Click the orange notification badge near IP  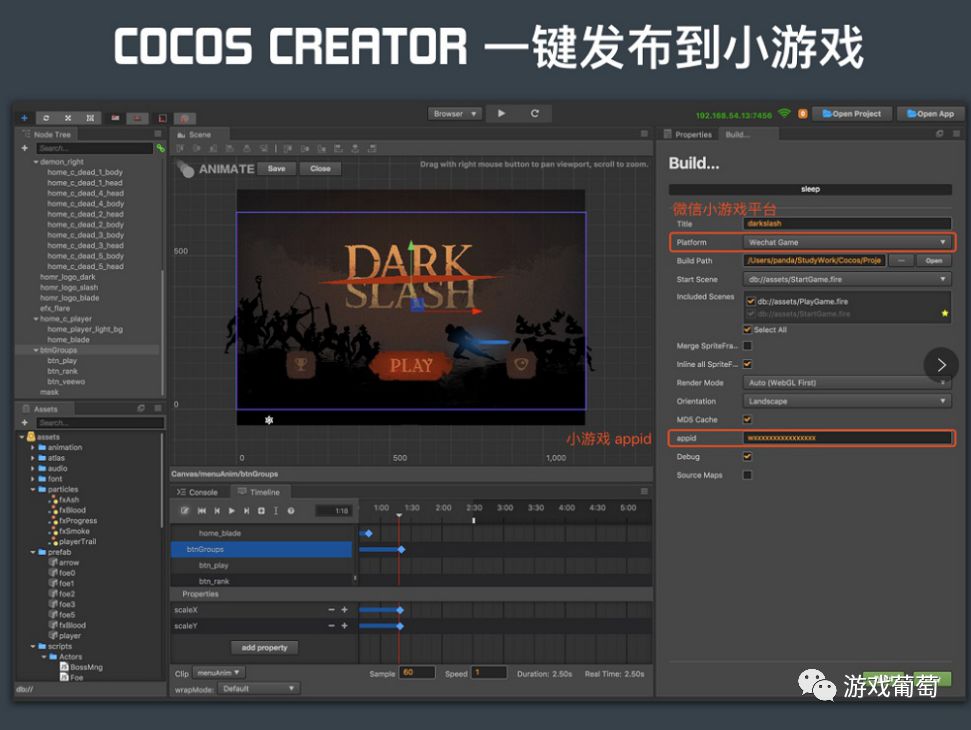click(x=803, y=113)
